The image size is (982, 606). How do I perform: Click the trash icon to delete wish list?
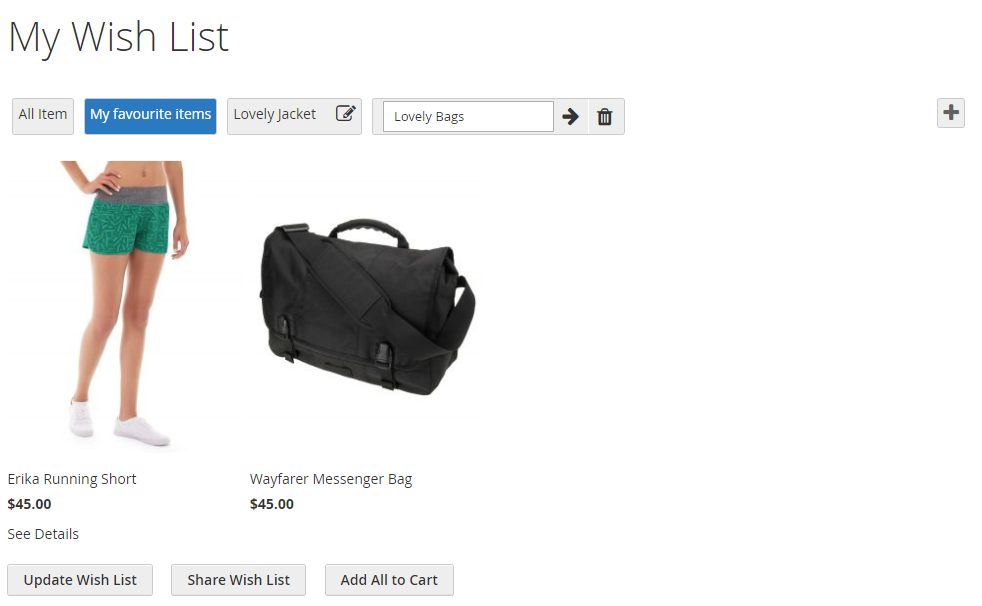coord(605,117)
